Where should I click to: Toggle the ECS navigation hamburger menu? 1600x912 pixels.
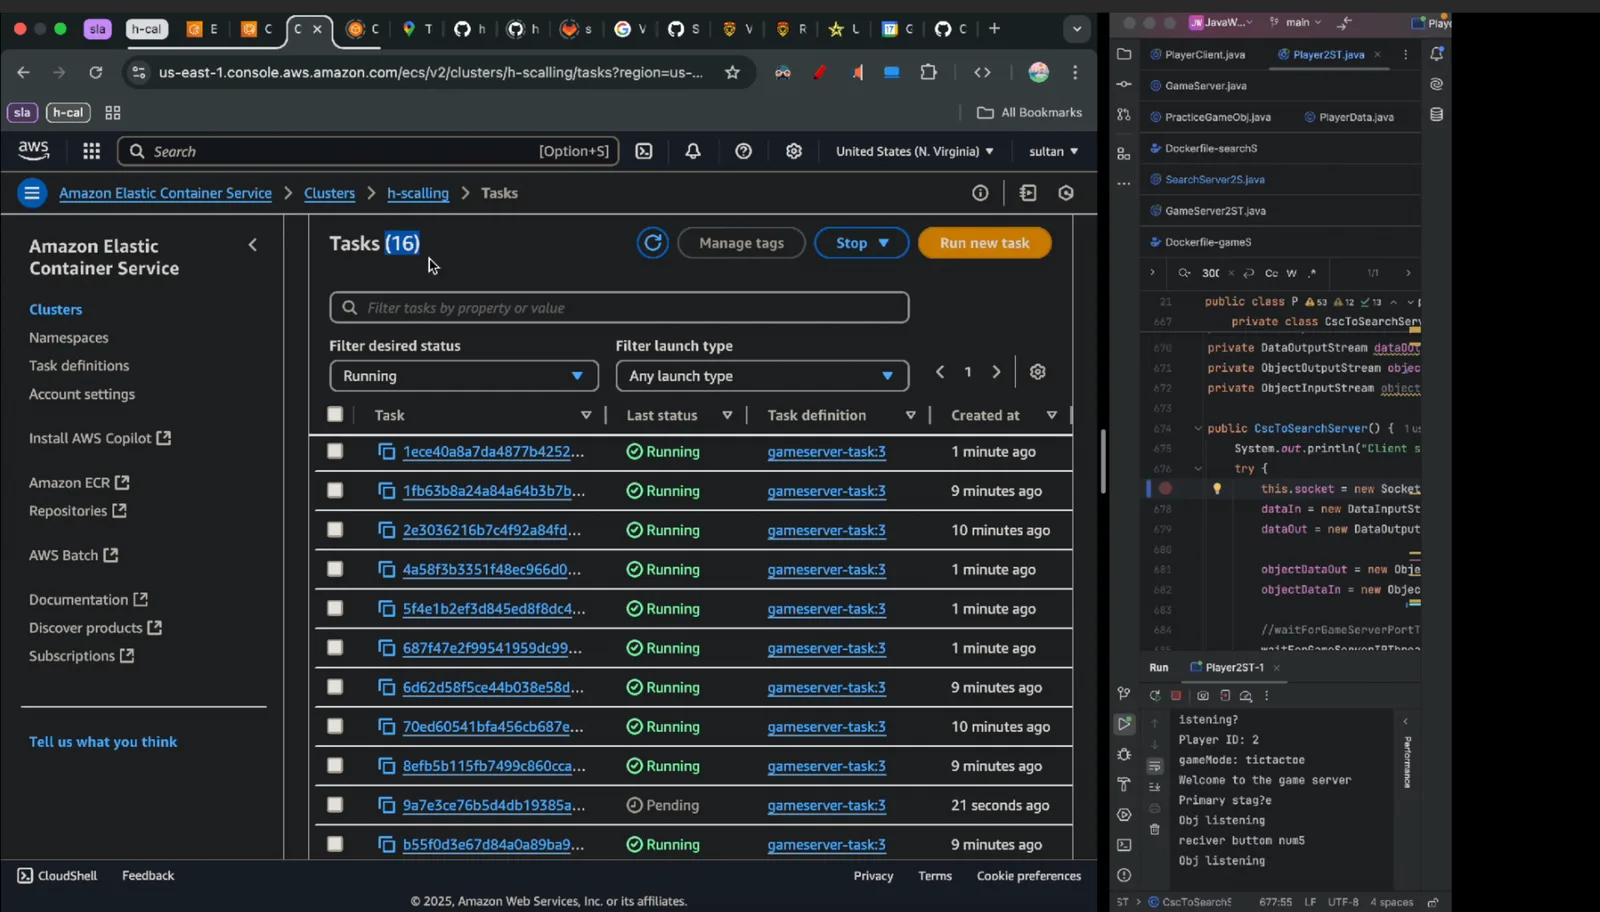pyautogui.click(x=32, y=193)
